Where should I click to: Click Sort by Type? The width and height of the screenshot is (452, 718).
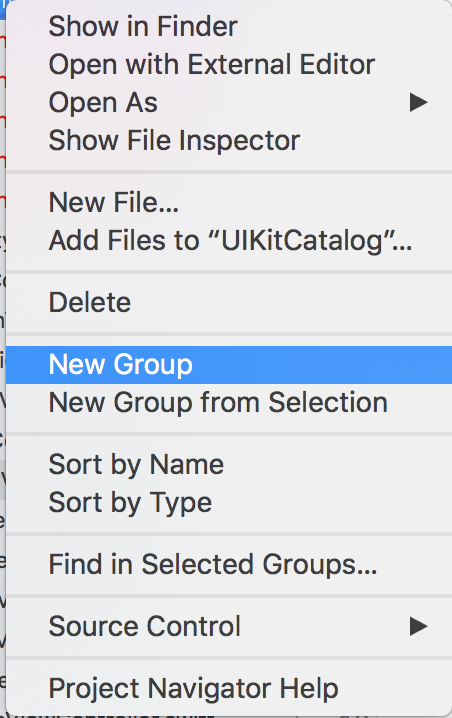tap(229, 503)
